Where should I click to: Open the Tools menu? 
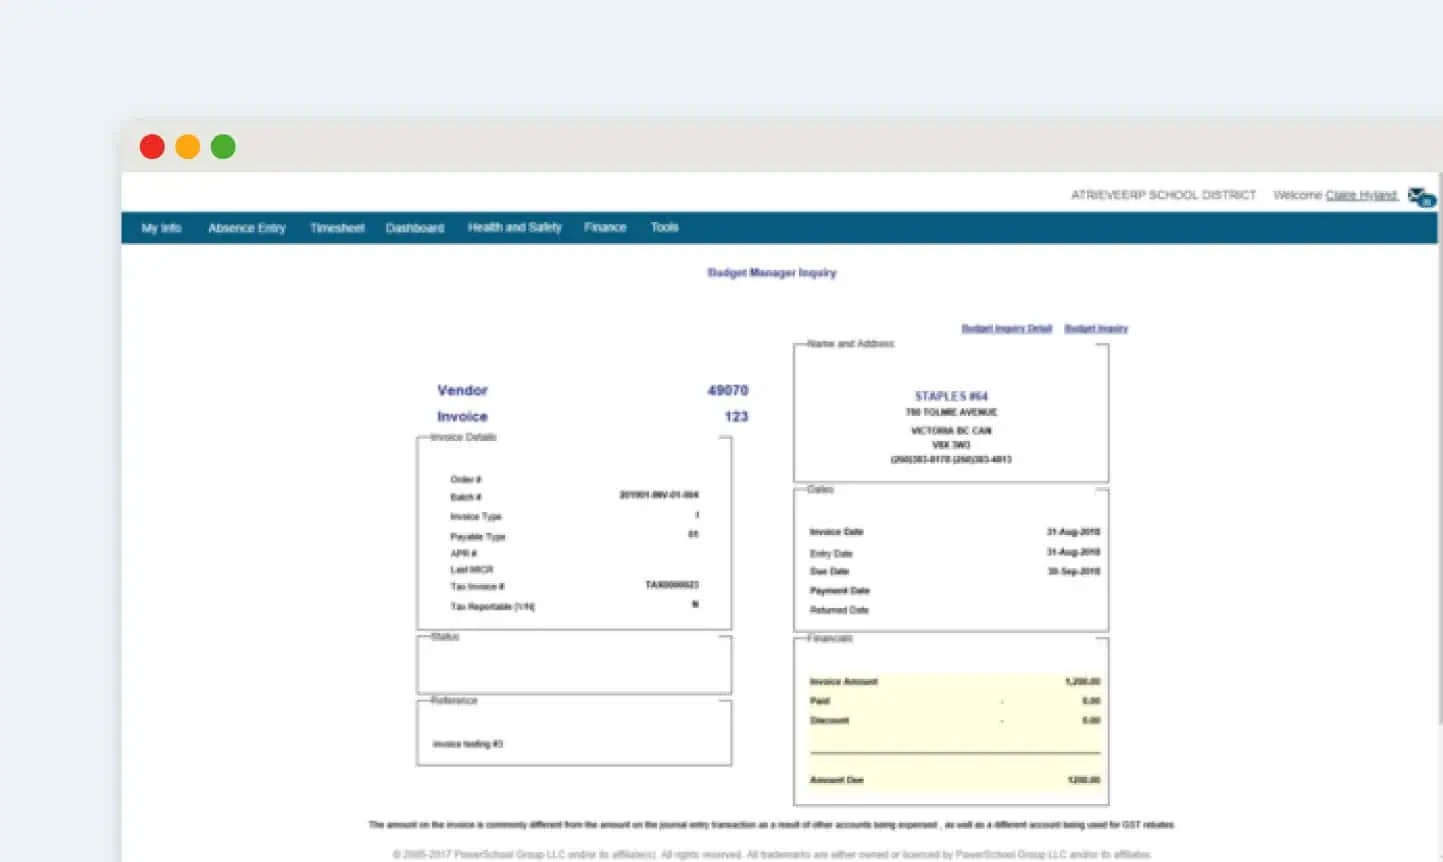click(664, 227)
